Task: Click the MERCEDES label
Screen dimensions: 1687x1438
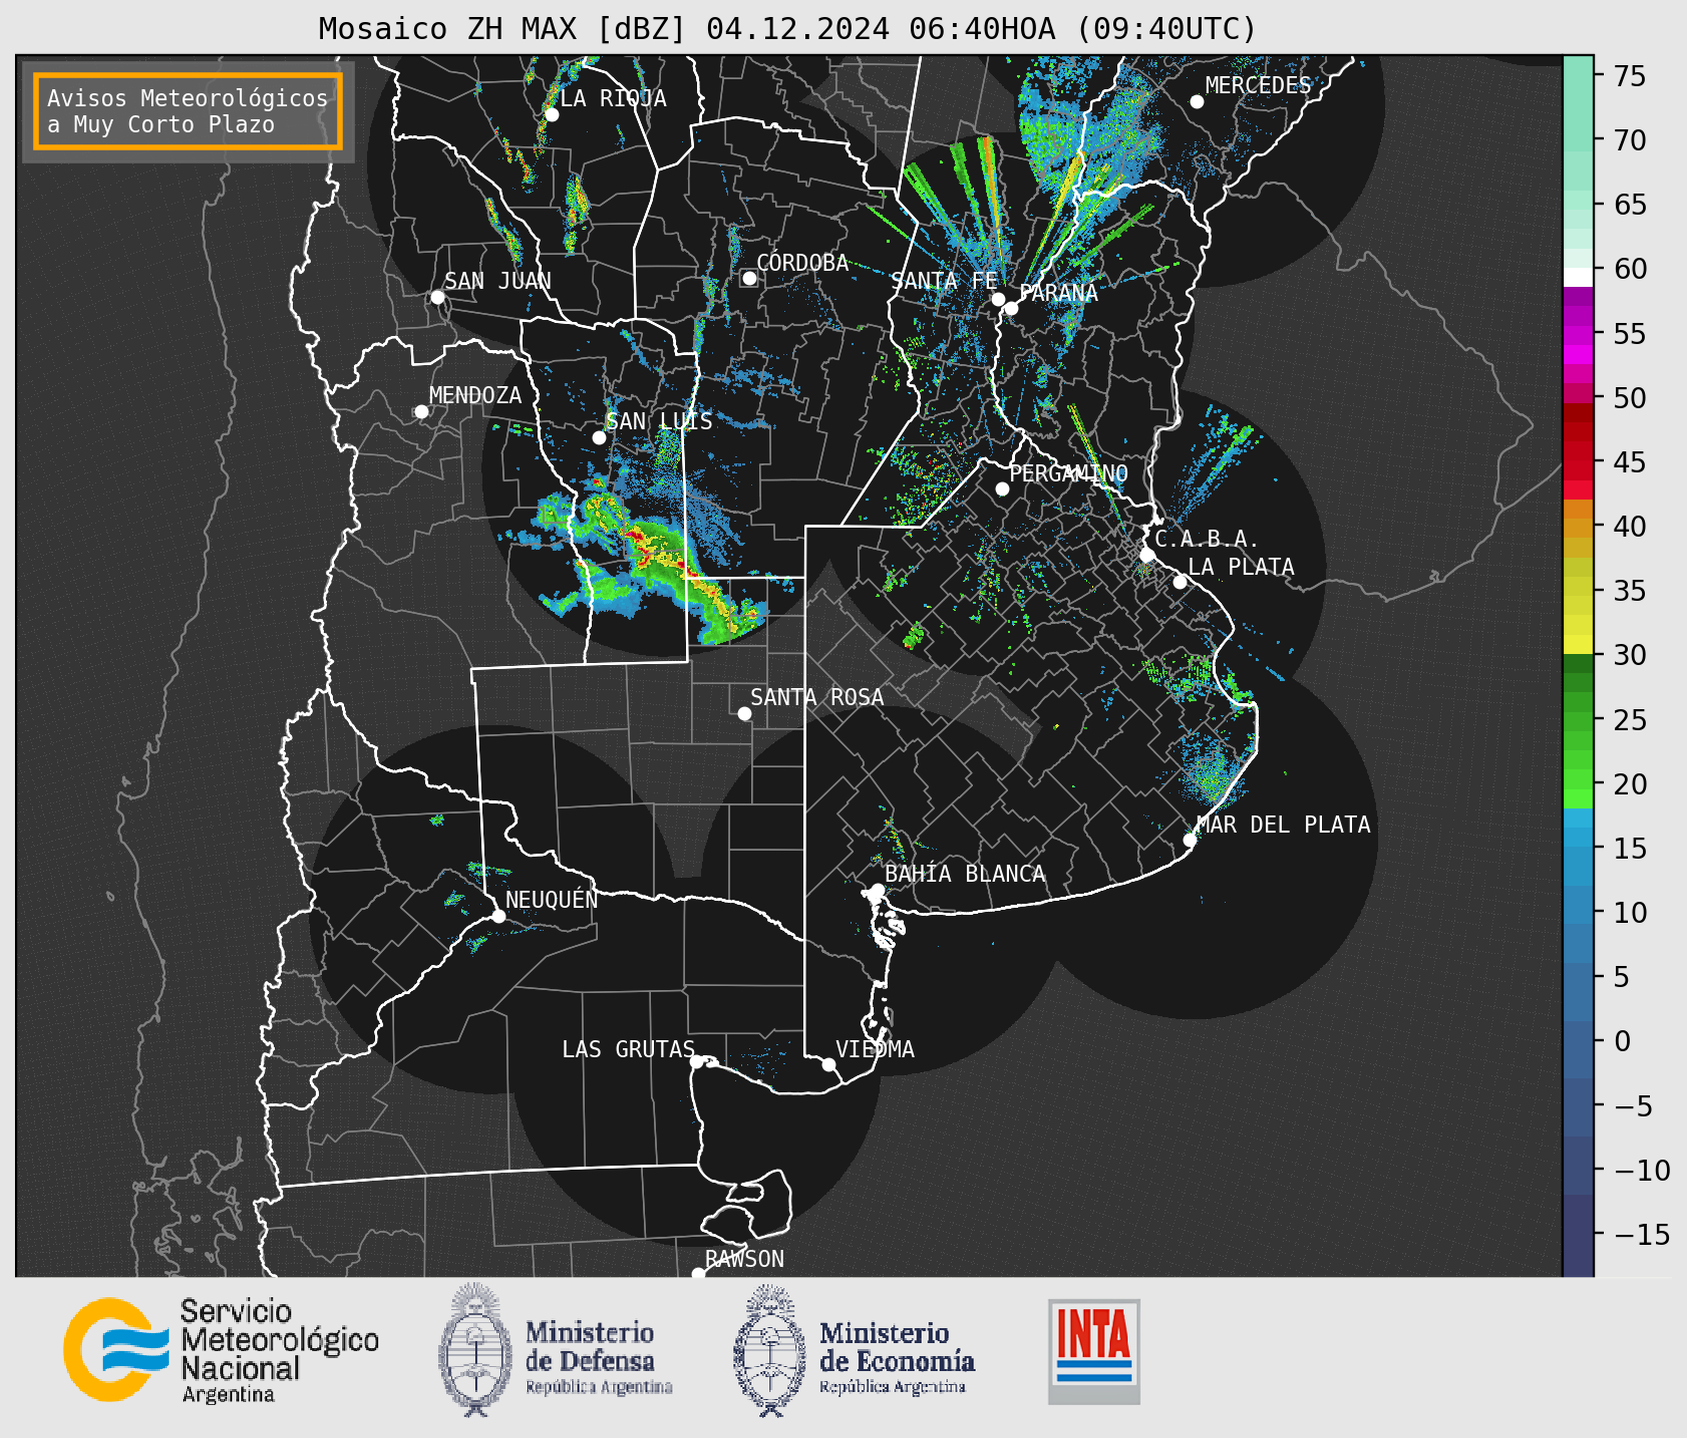Action: (1258, 86)
